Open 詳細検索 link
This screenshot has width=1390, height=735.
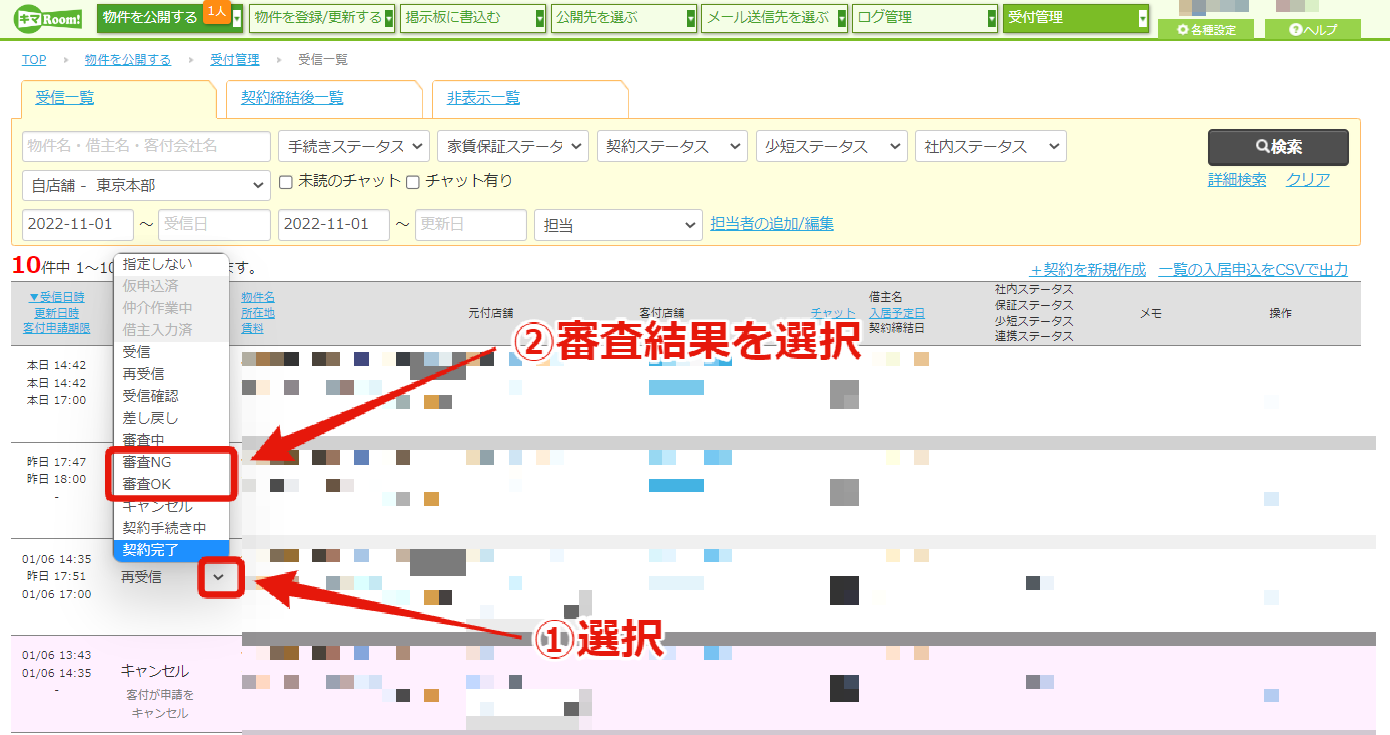[x=1237, y=180]
